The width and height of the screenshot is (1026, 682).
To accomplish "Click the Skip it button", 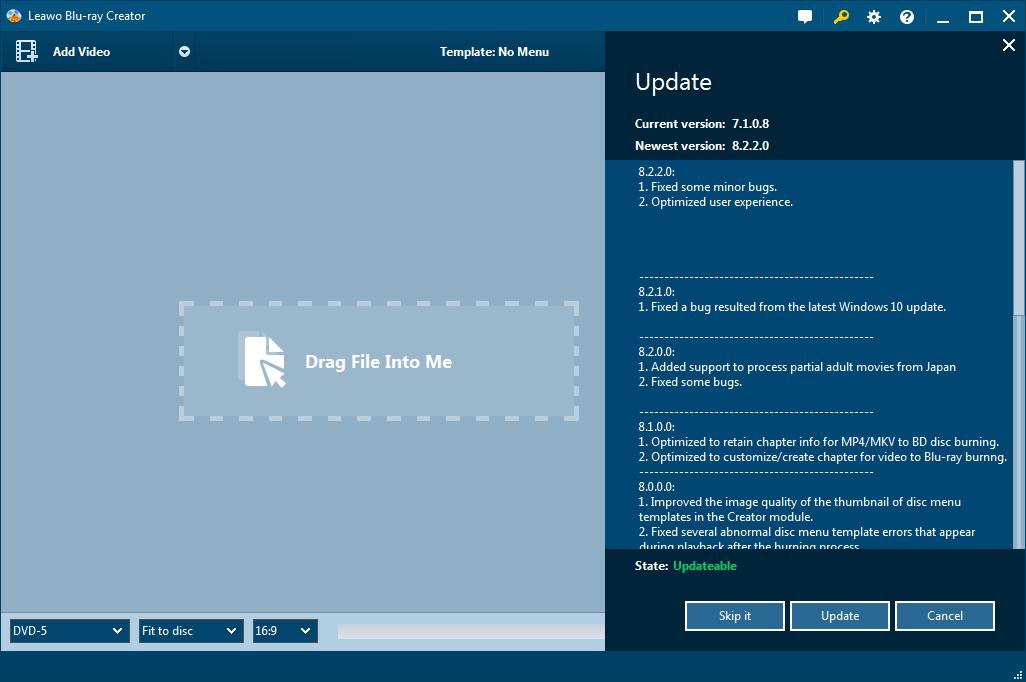I will point(735,616).
